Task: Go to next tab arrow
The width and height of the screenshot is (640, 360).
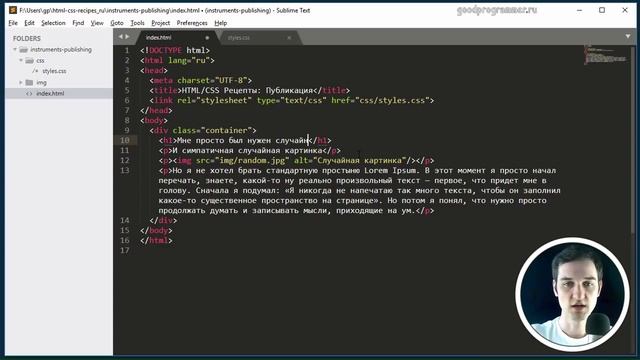Action: (127, 37)
